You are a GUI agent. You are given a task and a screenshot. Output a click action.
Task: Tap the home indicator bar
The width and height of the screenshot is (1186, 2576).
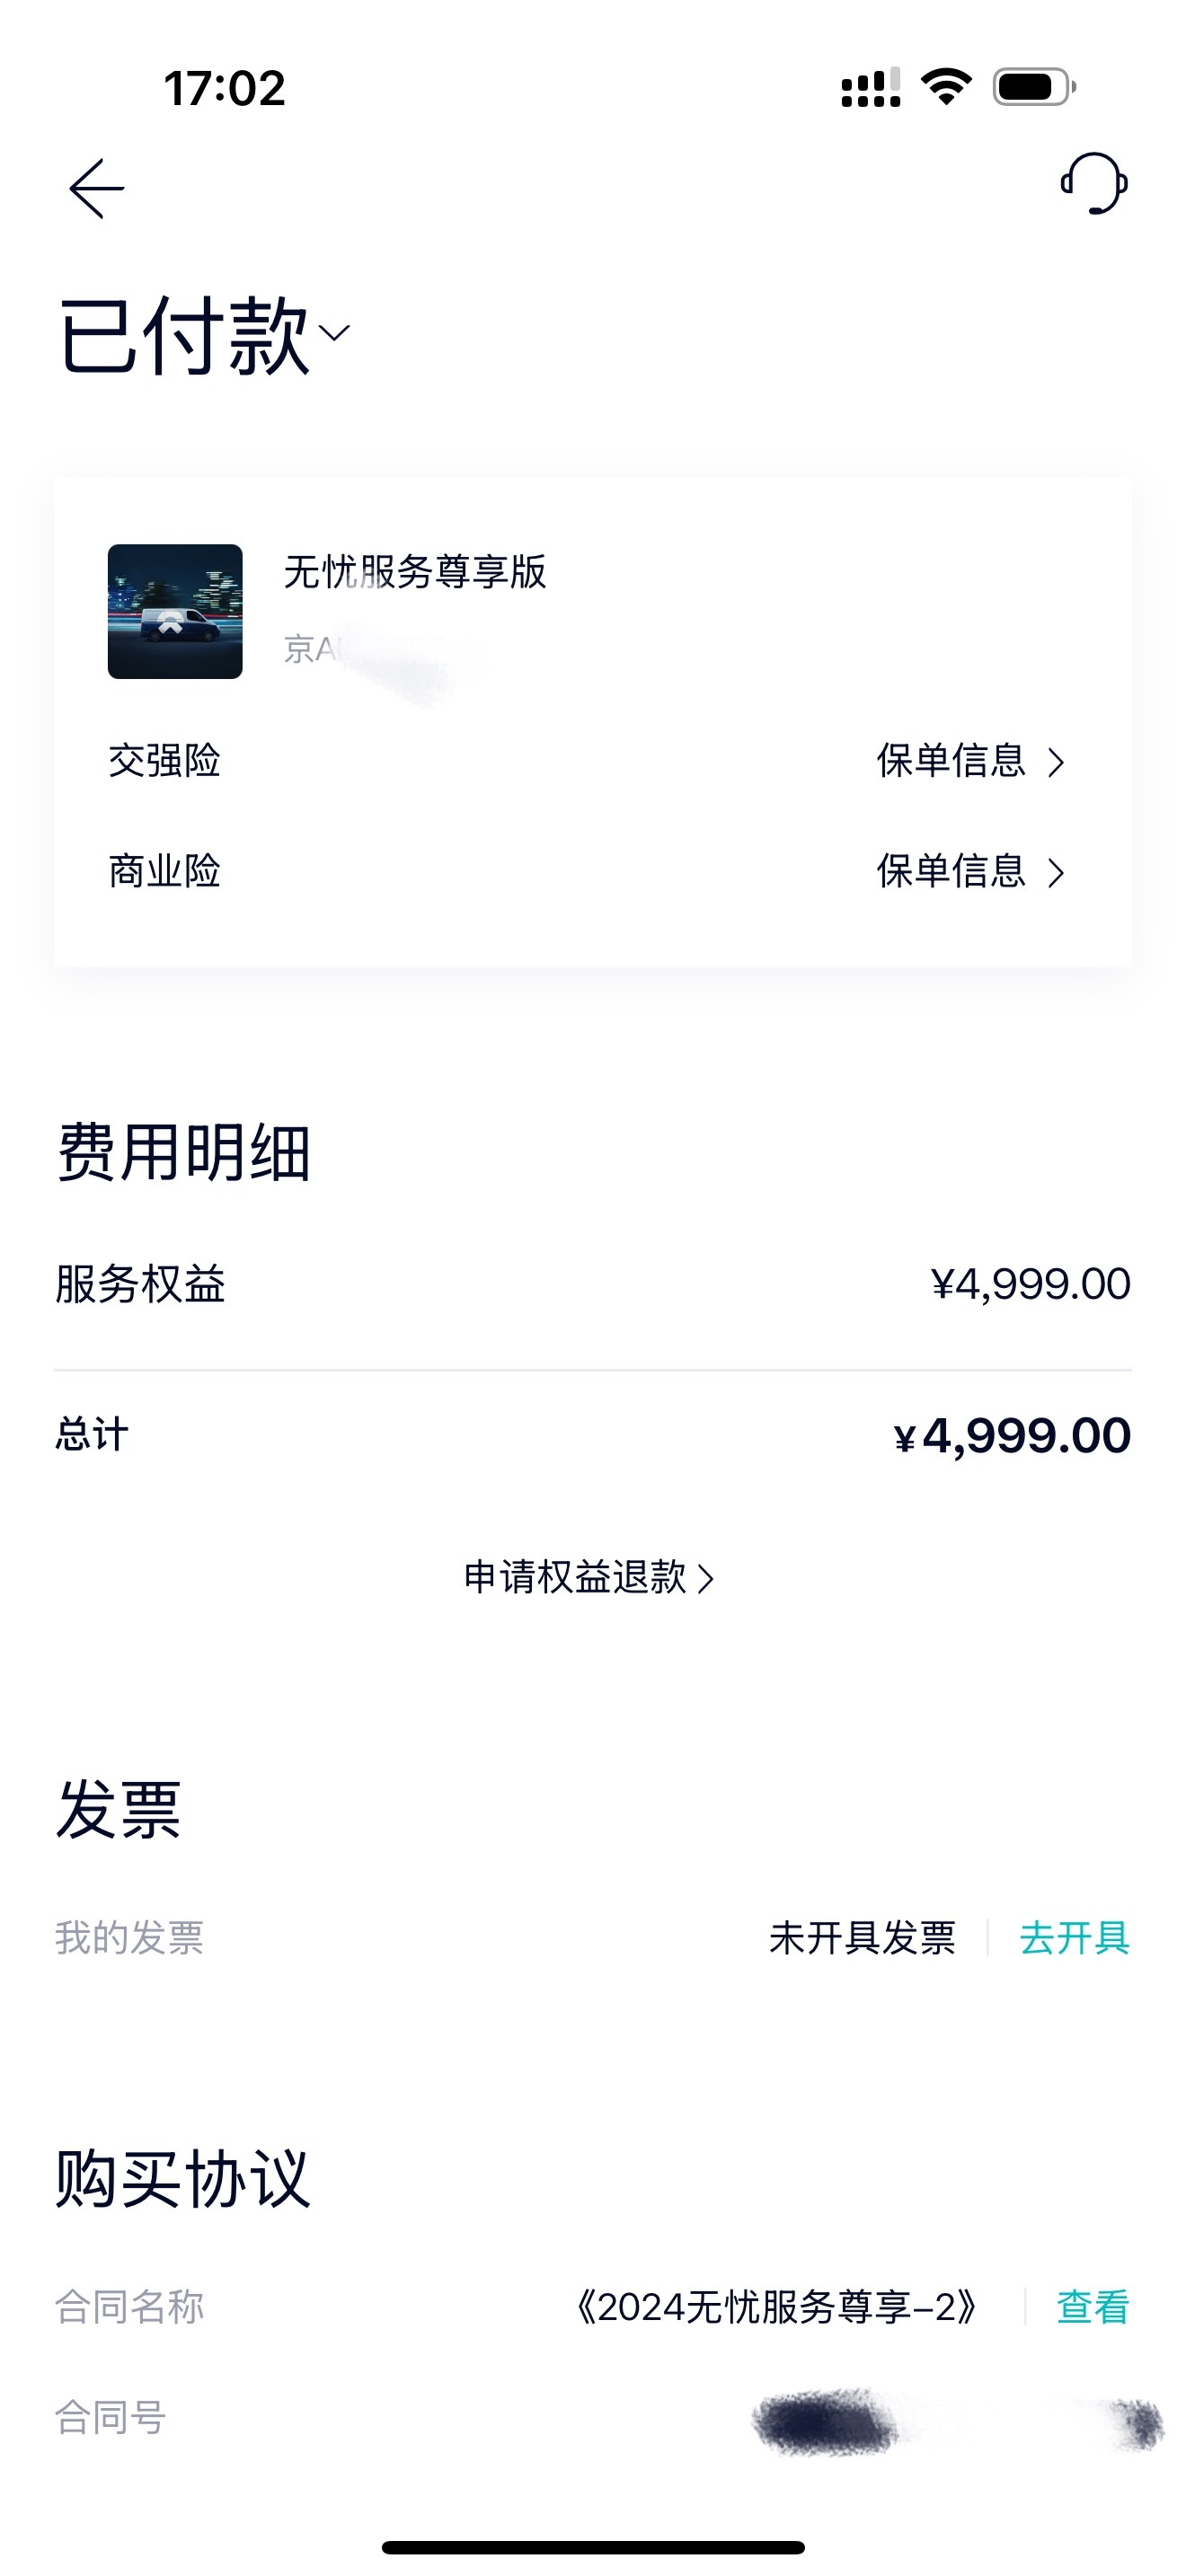pos(593,2547)
